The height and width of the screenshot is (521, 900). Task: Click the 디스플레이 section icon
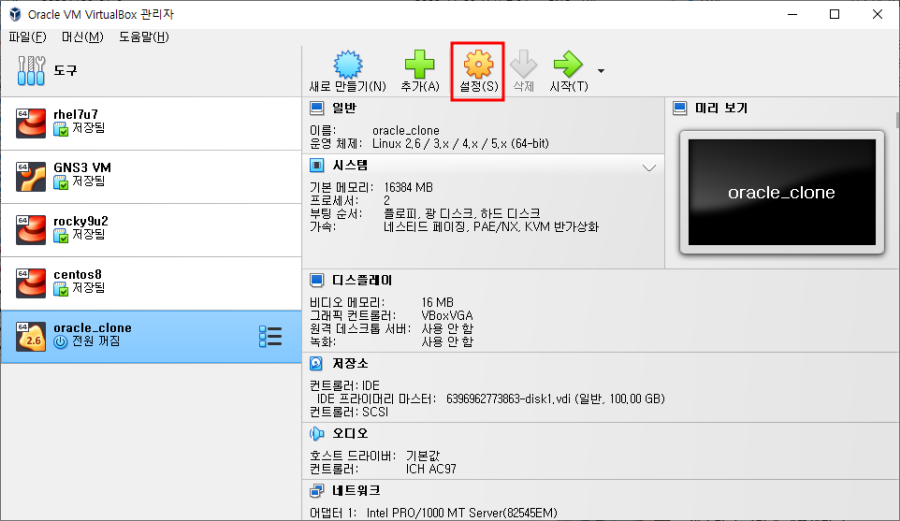[317, 280]
